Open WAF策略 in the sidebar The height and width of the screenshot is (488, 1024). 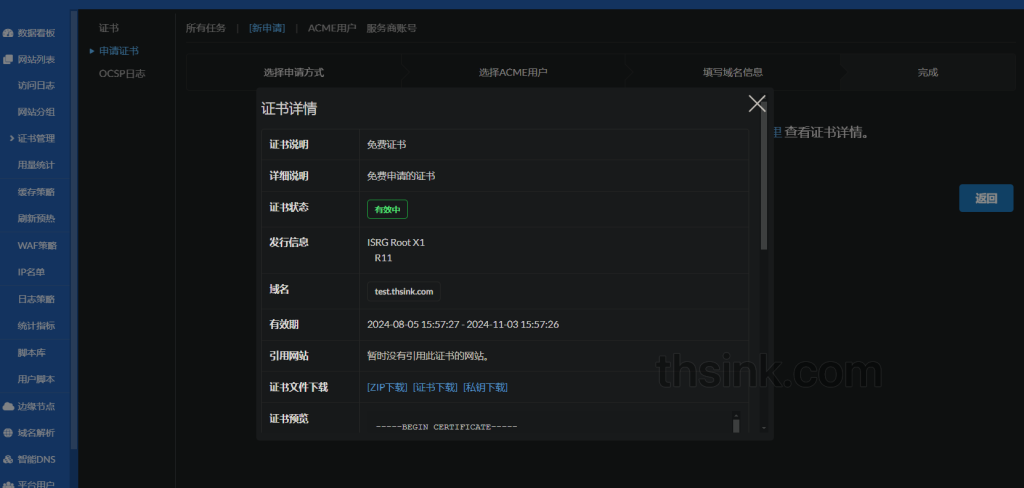click(37, 246)
